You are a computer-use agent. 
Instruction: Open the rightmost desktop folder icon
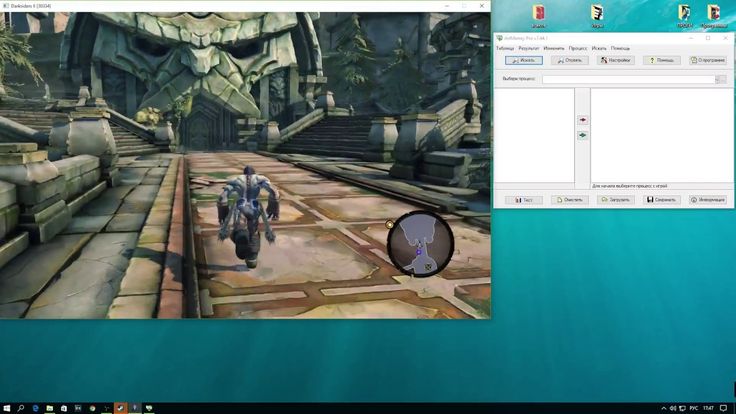(714, 13)
